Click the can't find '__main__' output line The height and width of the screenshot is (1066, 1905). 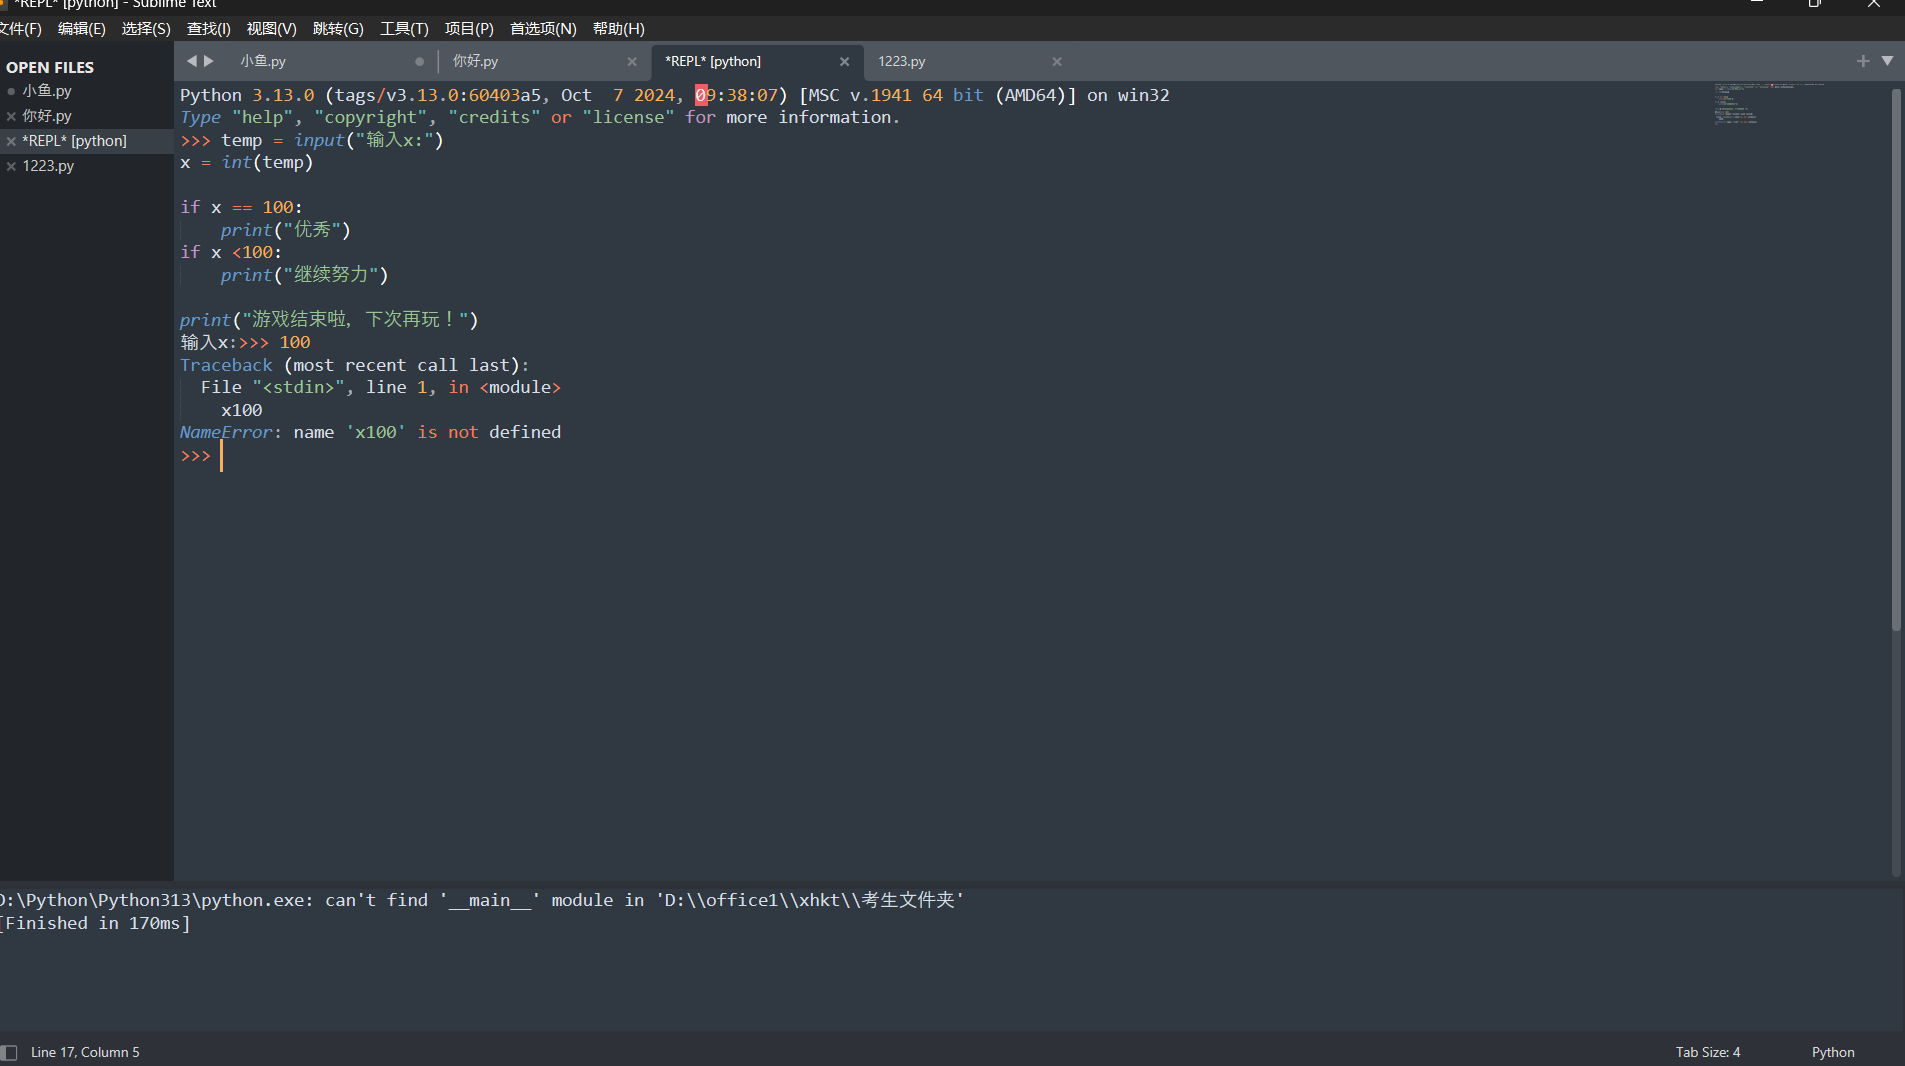point(482,901)
